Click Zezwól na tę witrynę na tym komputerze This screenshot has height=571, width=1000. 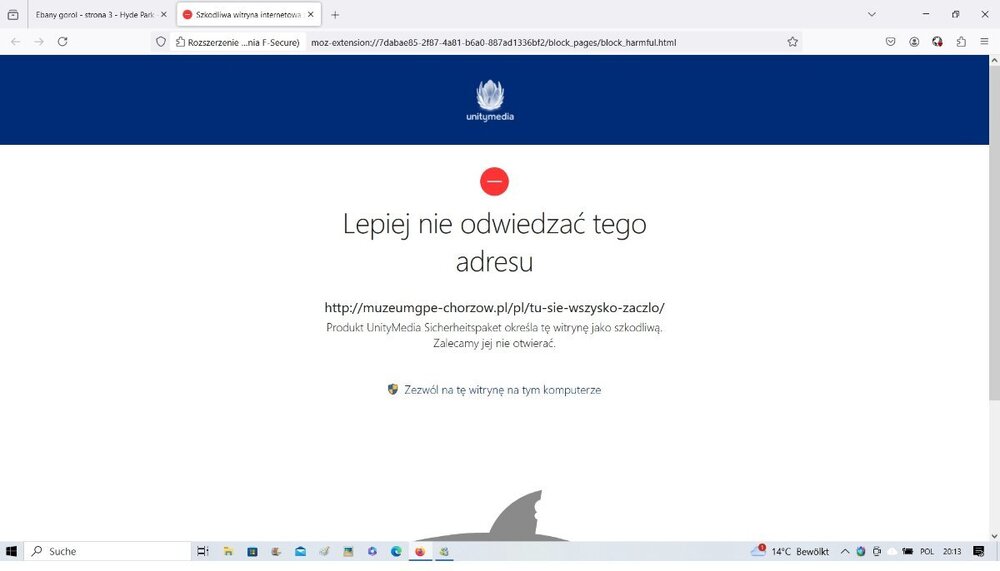point(502,390)
